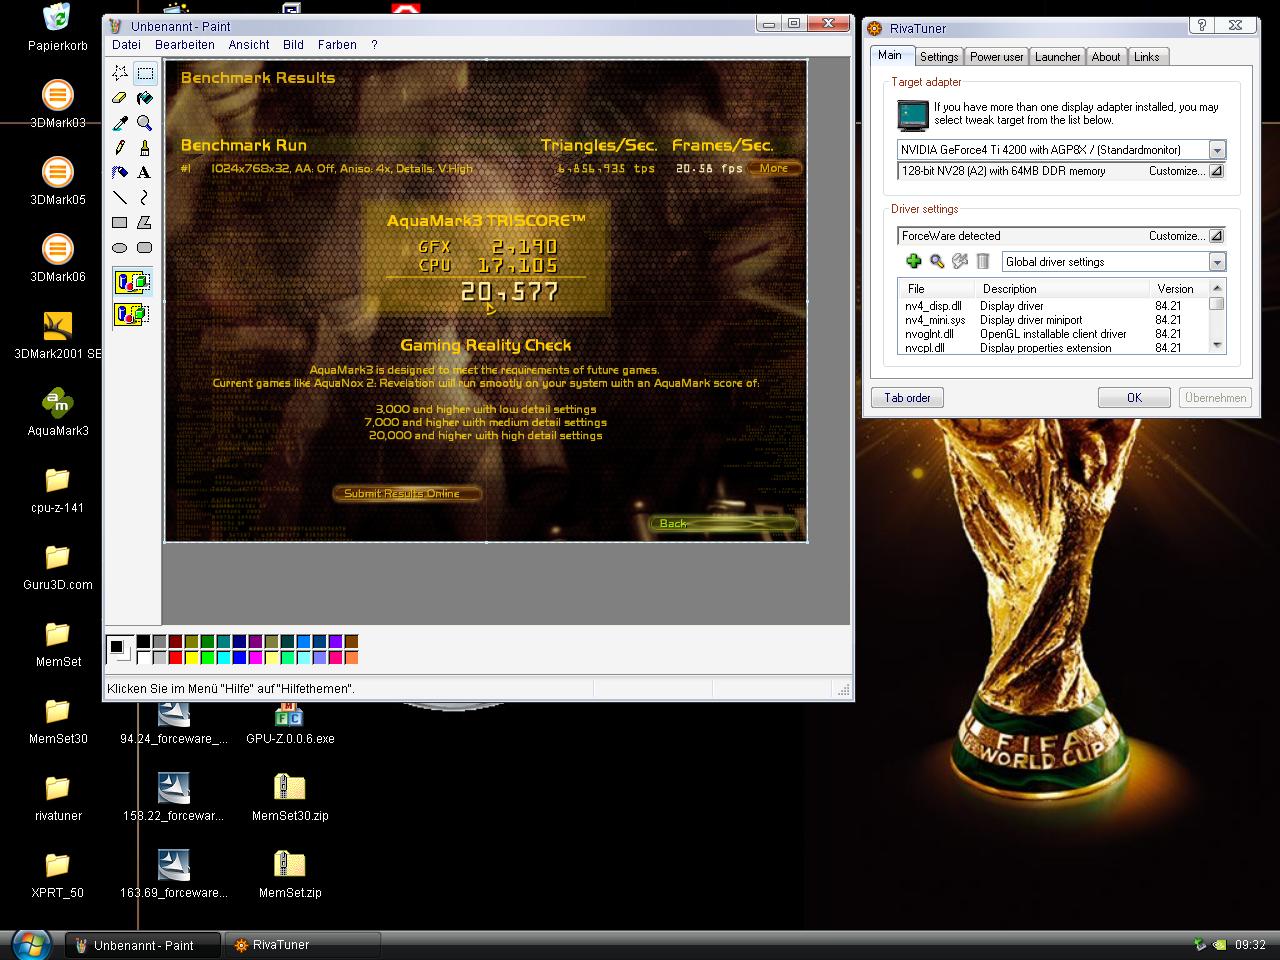Image resolution: width=1280 pixels, height=960 pixels.
Task: Select the Rectangle shape tool
Action: (120, 223)
